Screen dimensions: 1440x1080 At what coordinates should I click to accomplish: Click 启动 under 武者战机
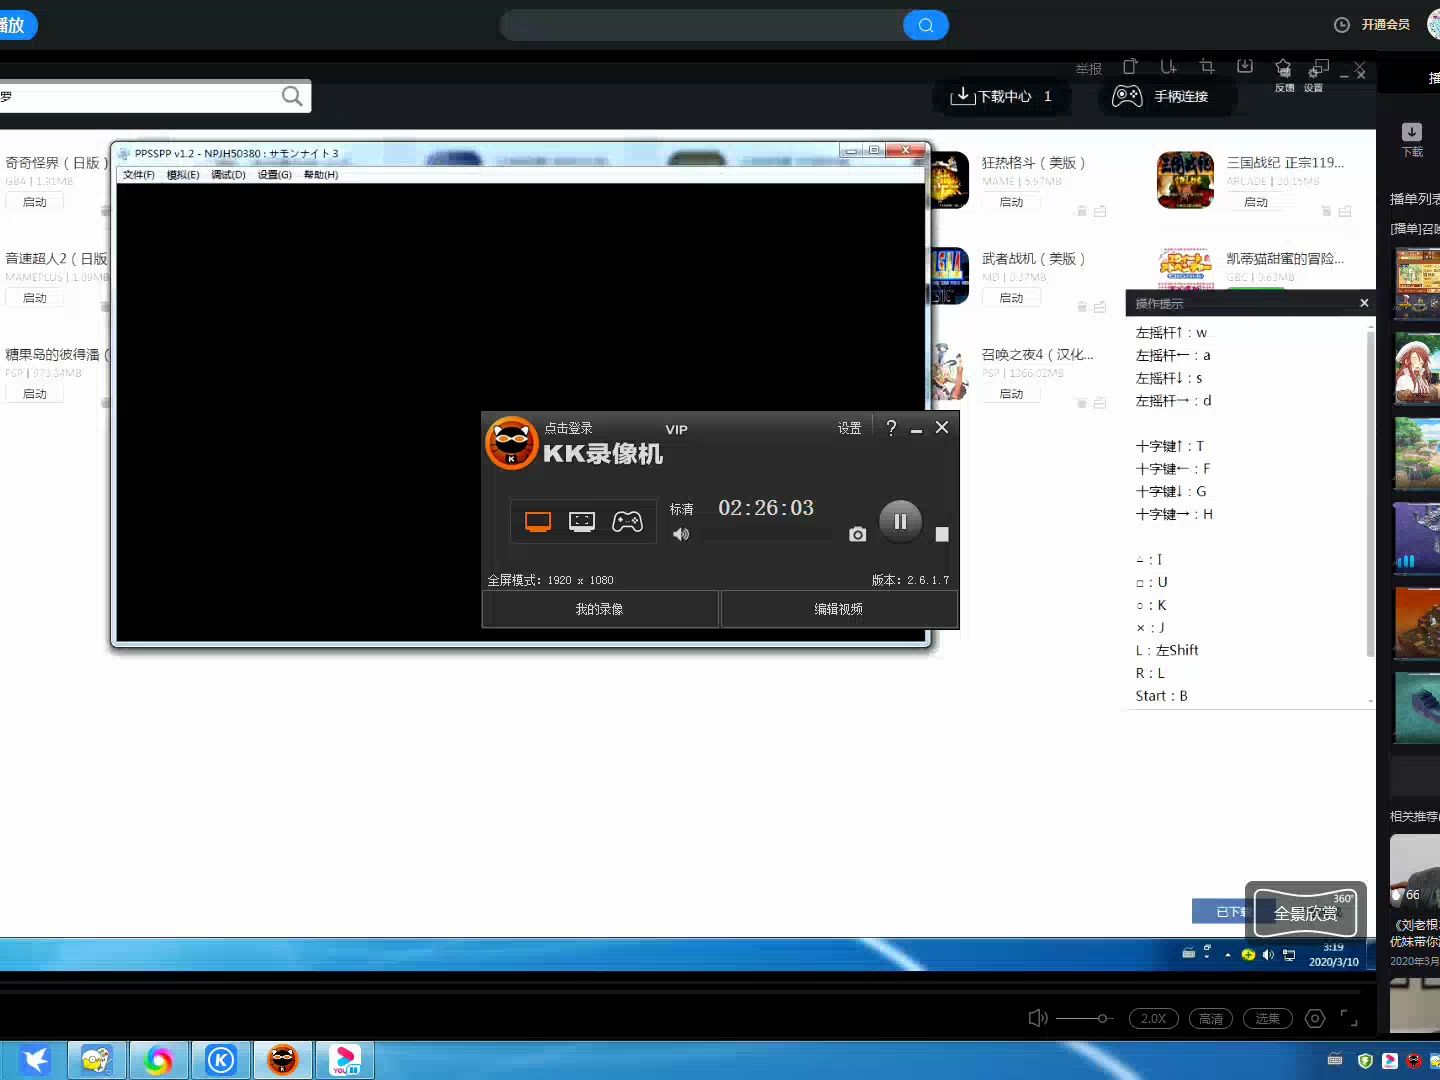[1011, 298]
